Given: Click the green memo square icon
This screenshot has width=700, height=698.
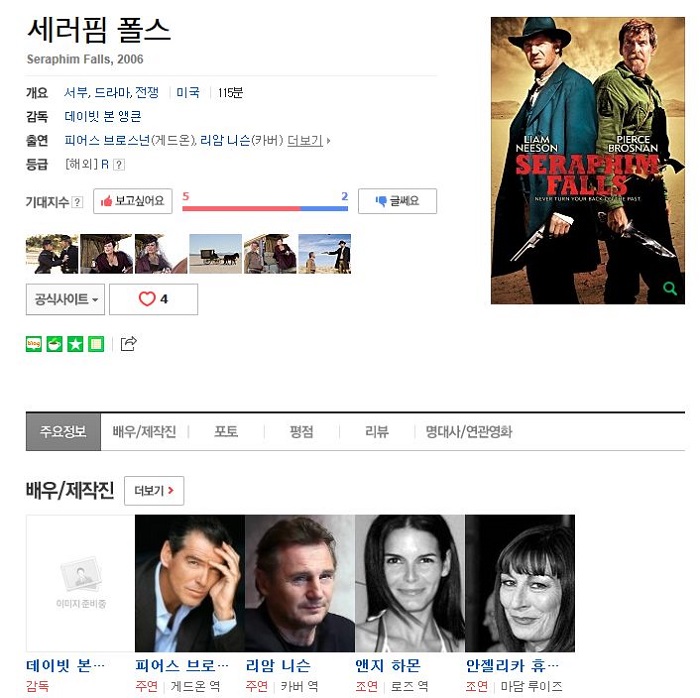Looking at the screenshot, I should click(96, 344).
